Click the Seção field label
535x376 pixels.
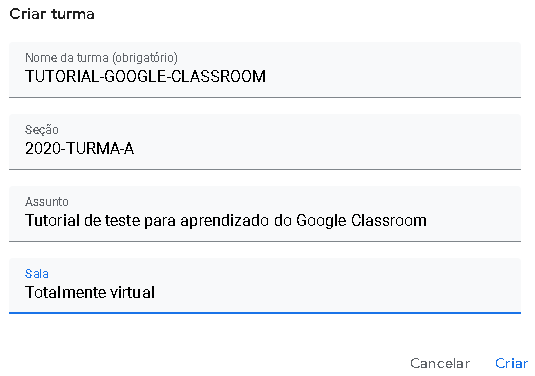click(42, 130)
